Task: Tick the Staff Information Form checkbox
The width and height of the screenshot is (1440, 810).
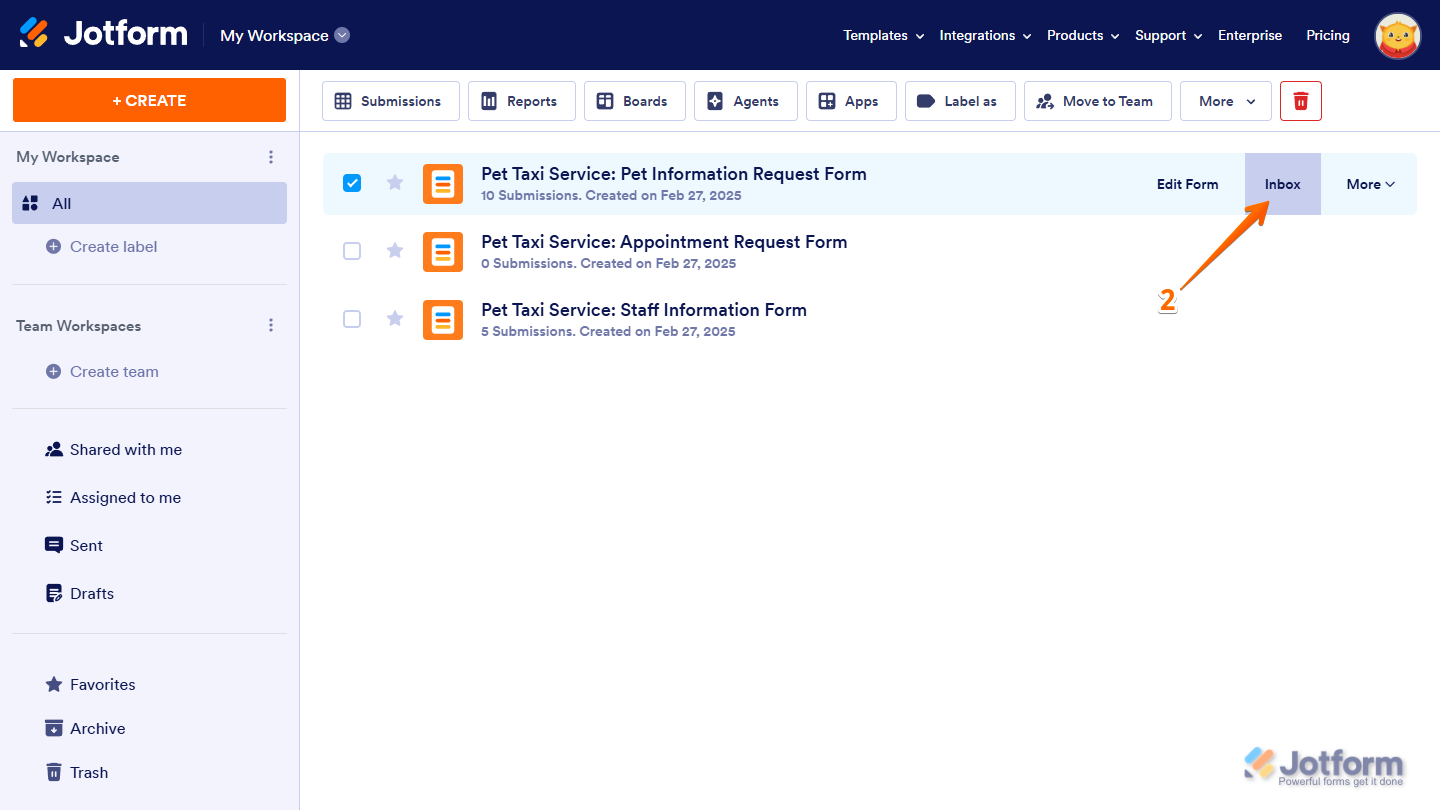Action: [352, 319]
